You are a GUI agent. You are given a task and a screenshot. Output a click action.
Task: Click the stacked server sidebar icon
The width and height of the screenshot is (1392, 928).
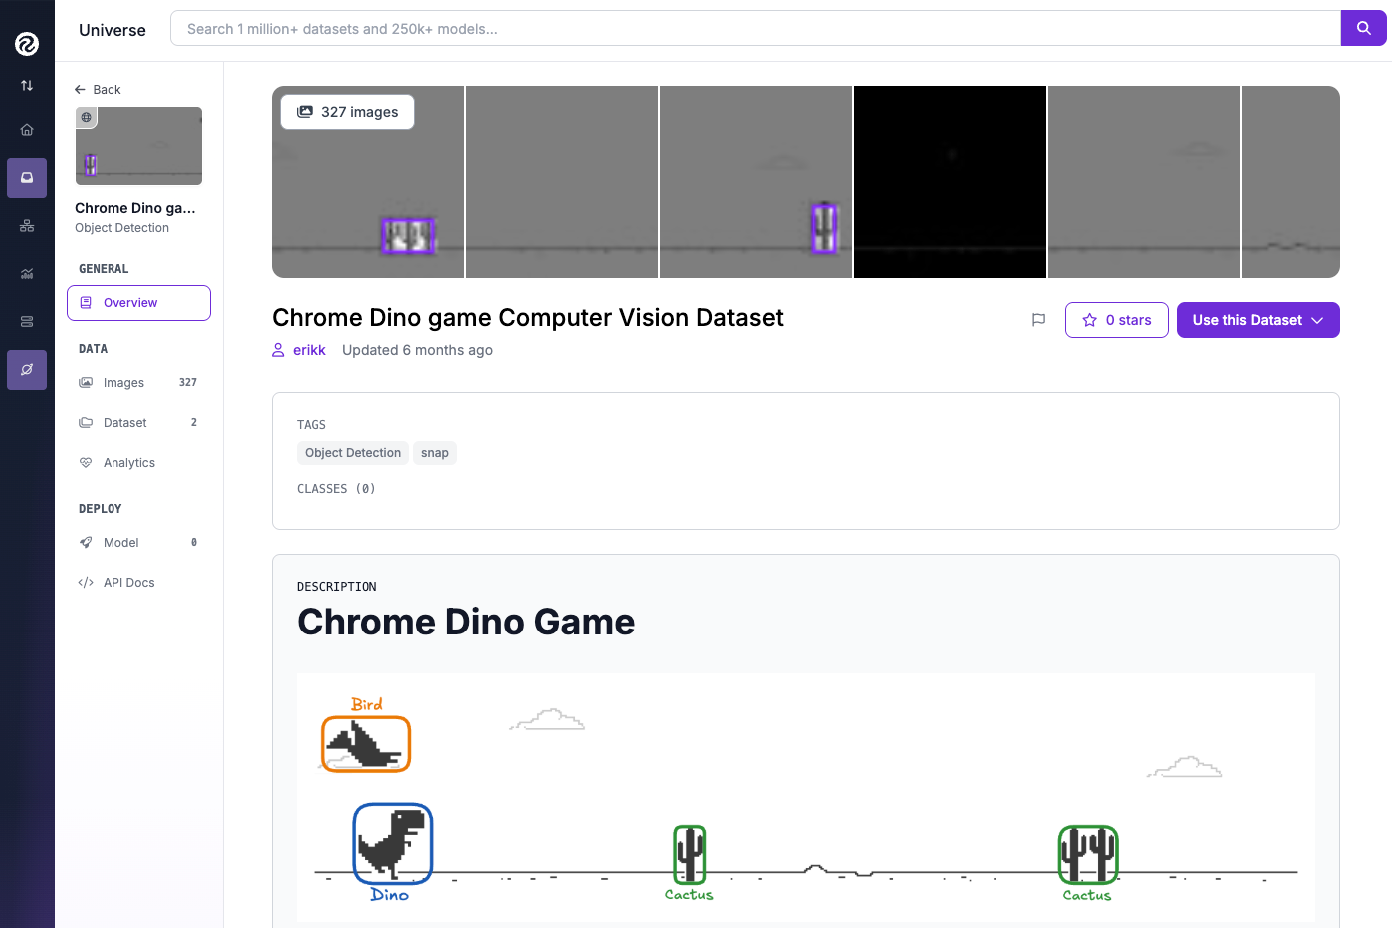click(27, 322)
